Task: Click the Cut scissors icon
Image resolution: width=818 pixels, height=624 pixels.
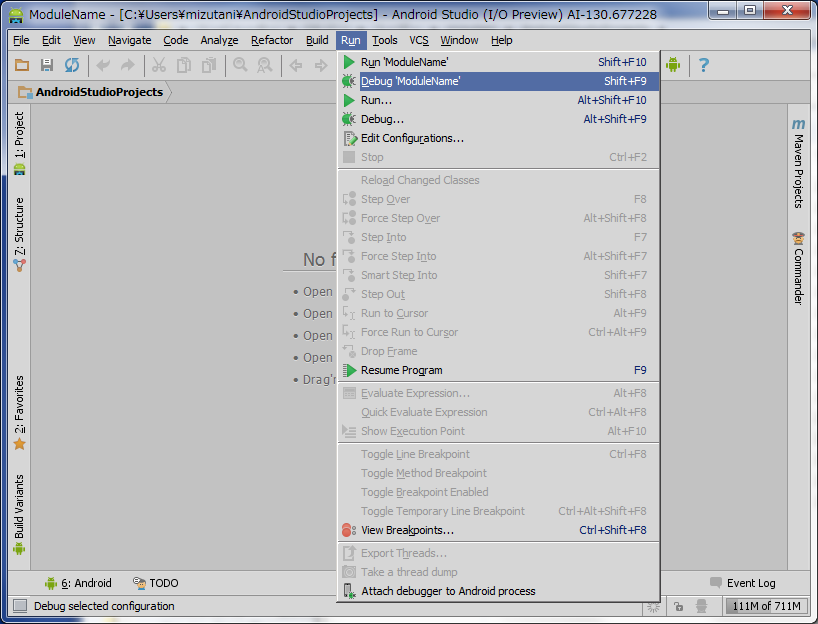Action: pos(159,65)
